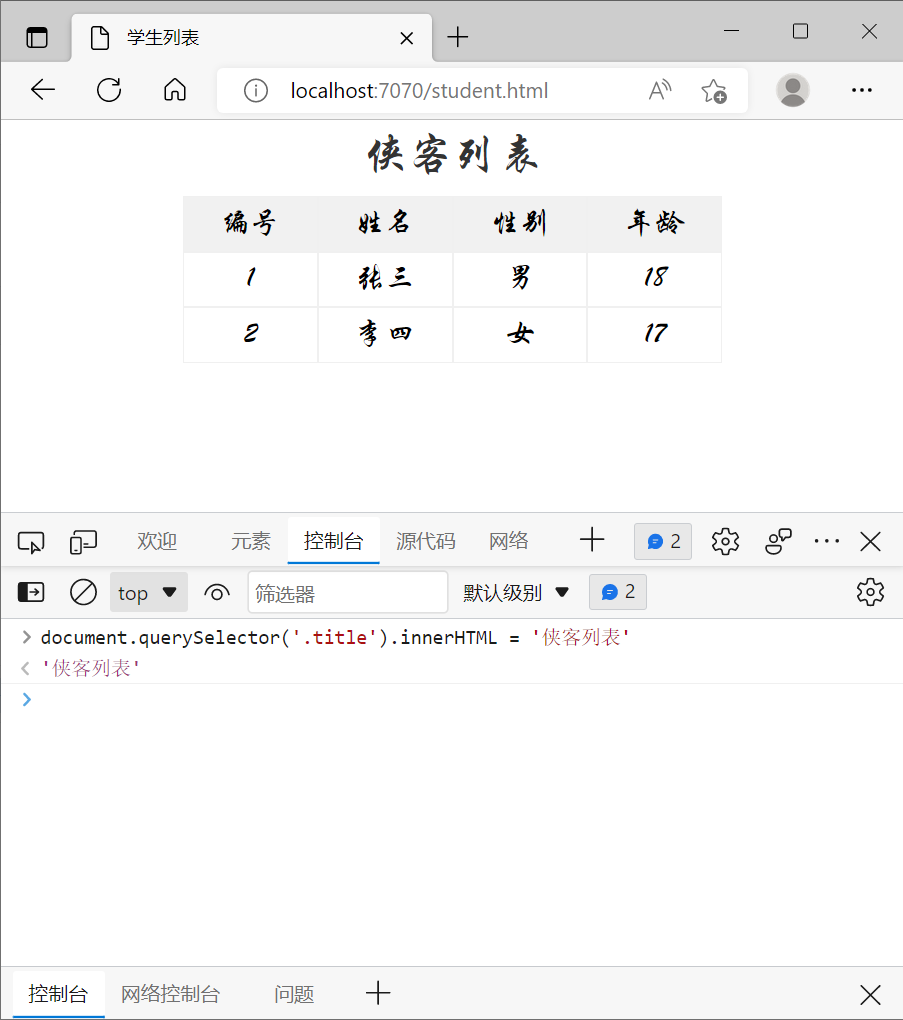Go to the browser home page

175,90
